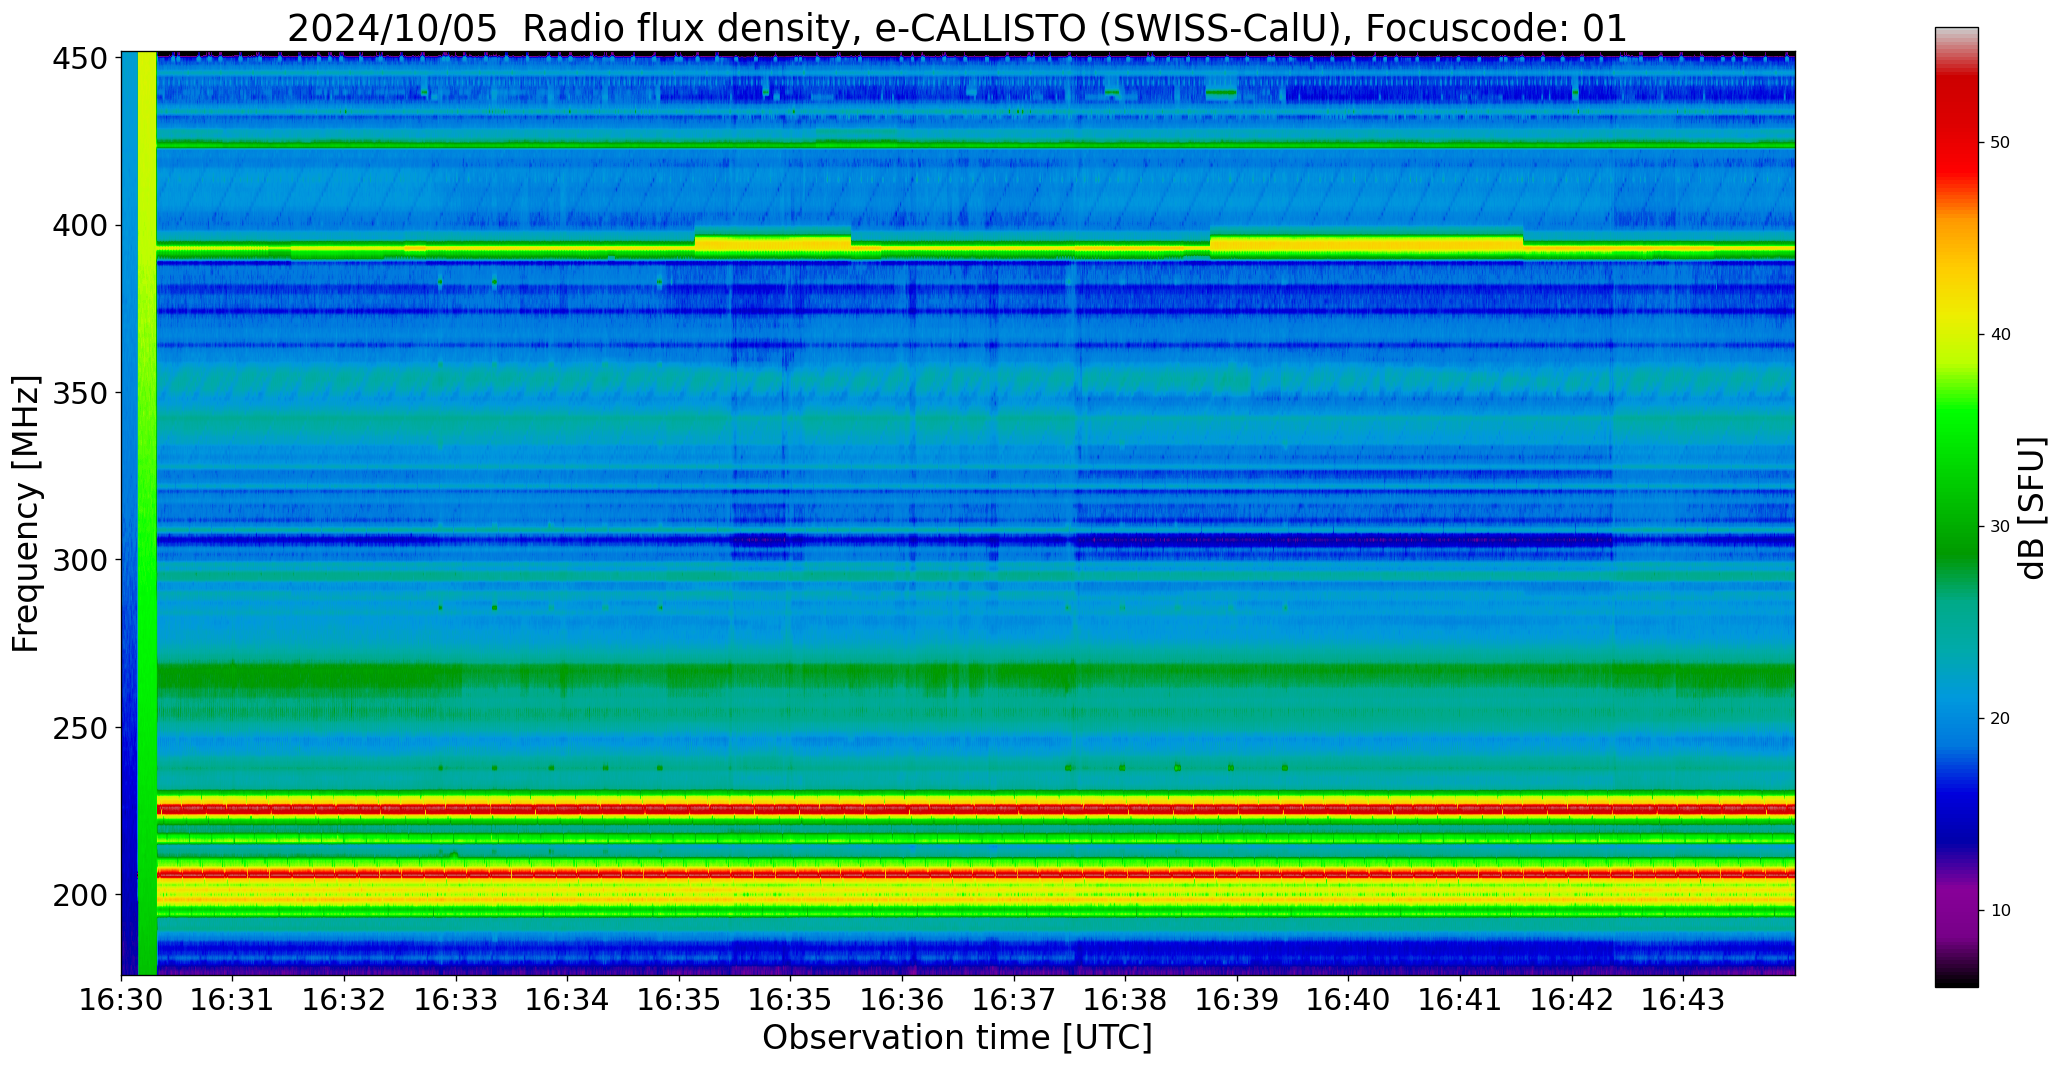Click the 16:40 time tick label

[x=1349, y=999]
